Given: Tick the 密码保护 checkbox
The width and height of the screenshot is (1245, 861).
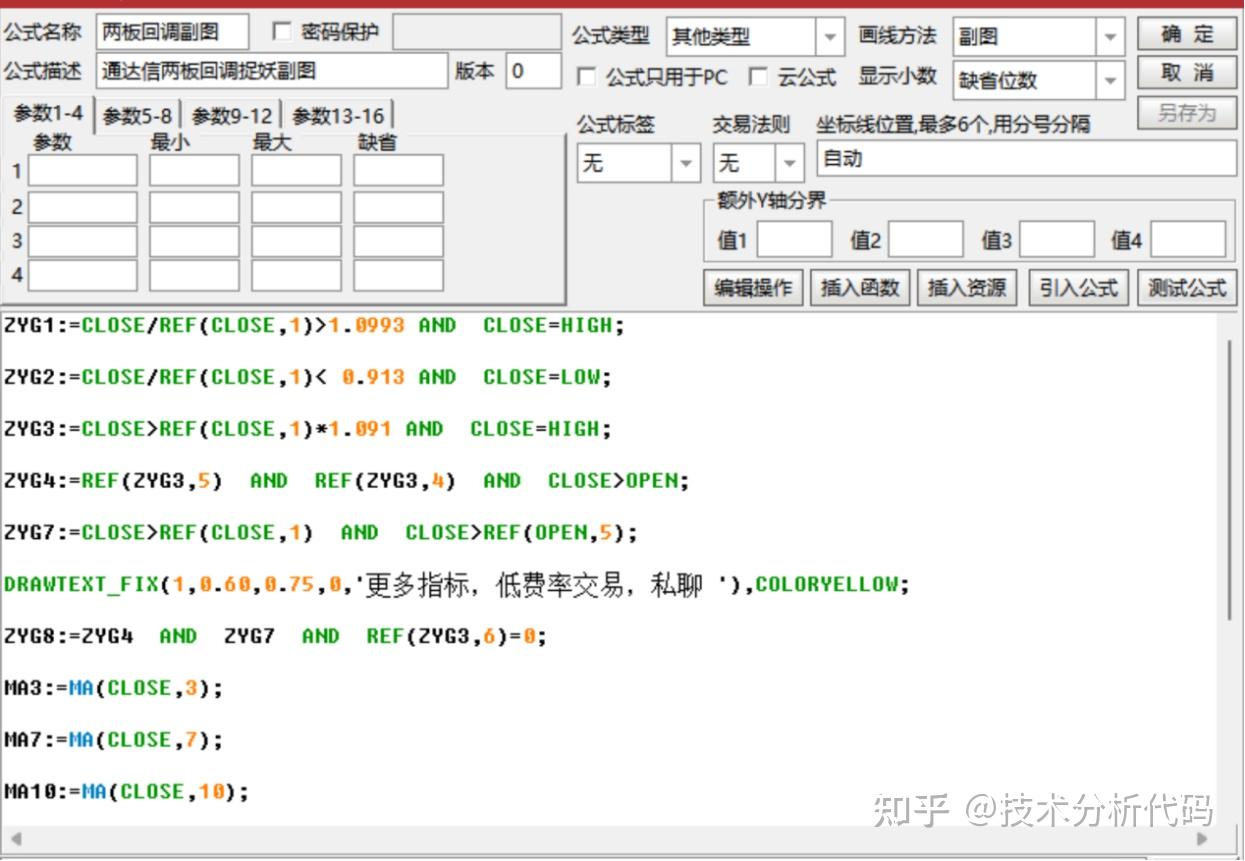Looking at the screenshot, I should click(283, 33).
